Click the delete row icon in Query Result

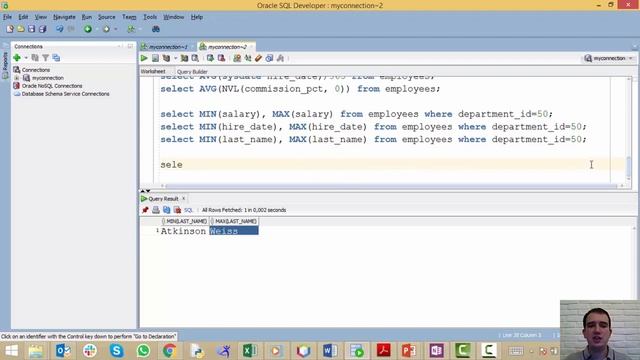177,210
